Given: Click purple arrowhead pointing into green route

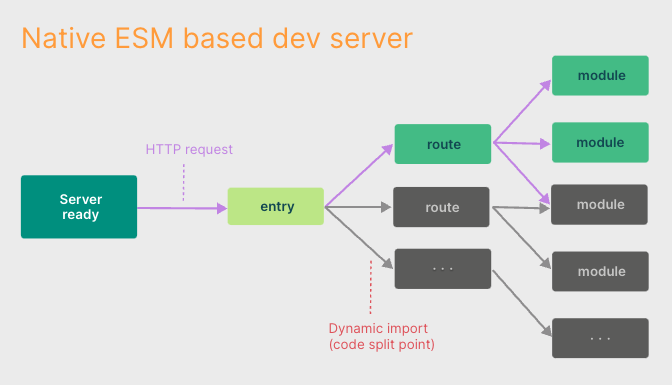Looking at the screenshot, I should pyautogui.click(x=388, y=149).
